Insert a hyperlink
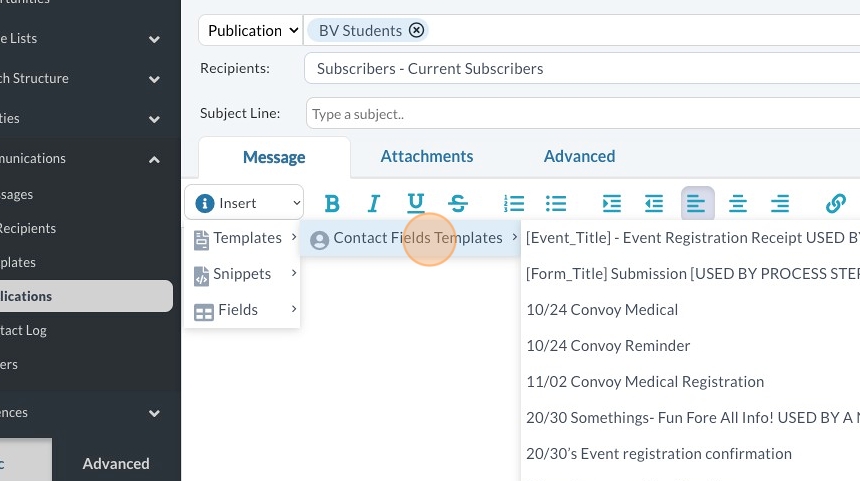Image resolution: width=860 pixels, height=481 pixels. click(835, 204)
